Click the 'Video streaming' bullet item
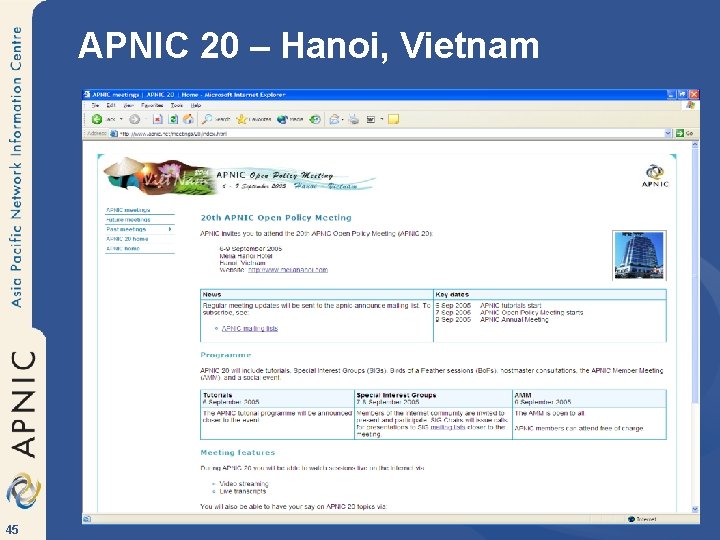This screenshot has height=540, width=720. [243, 484]
